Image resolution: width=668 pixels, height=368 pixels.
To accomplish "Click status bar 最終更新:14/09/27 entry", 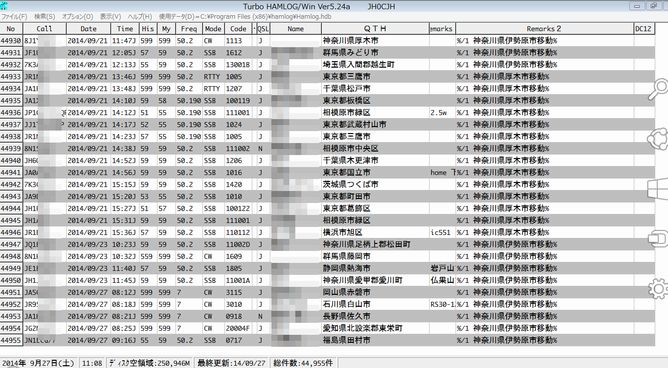I will tap(231, 363).
